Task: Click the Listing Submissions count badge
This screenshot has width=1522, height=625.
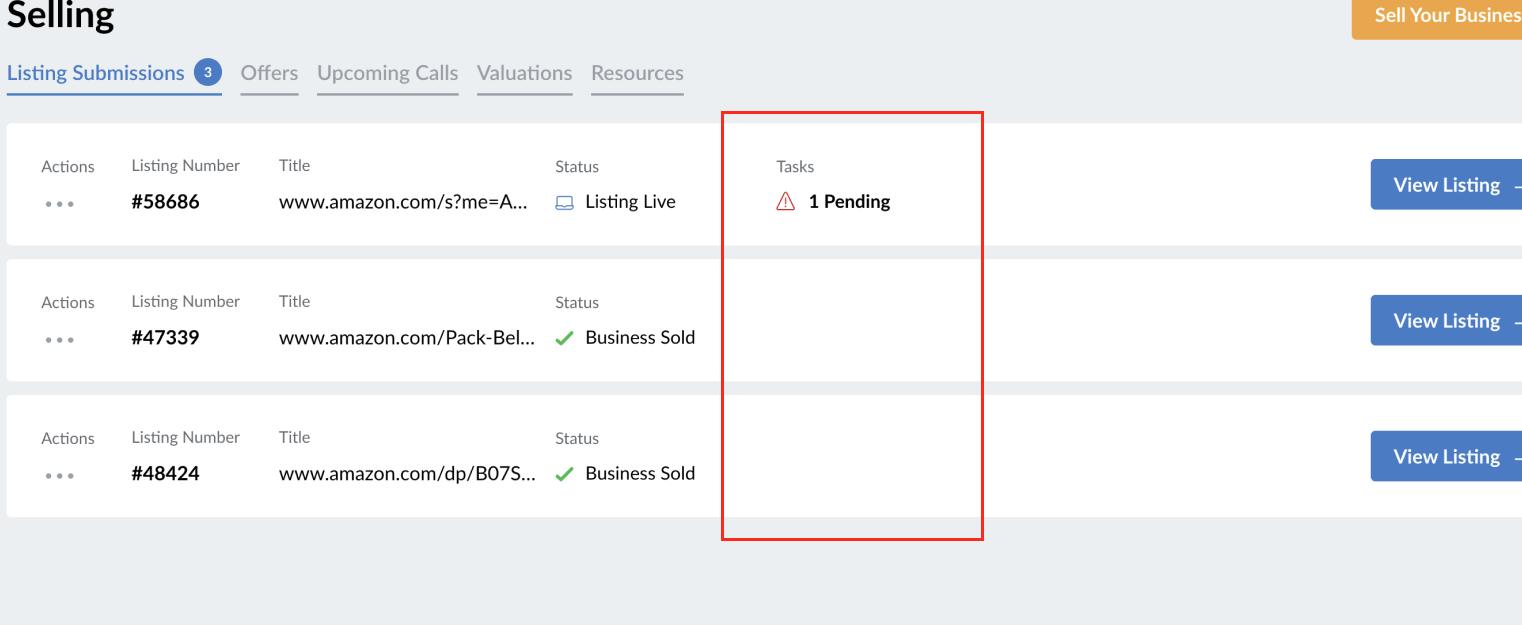Action: [208, 72]
